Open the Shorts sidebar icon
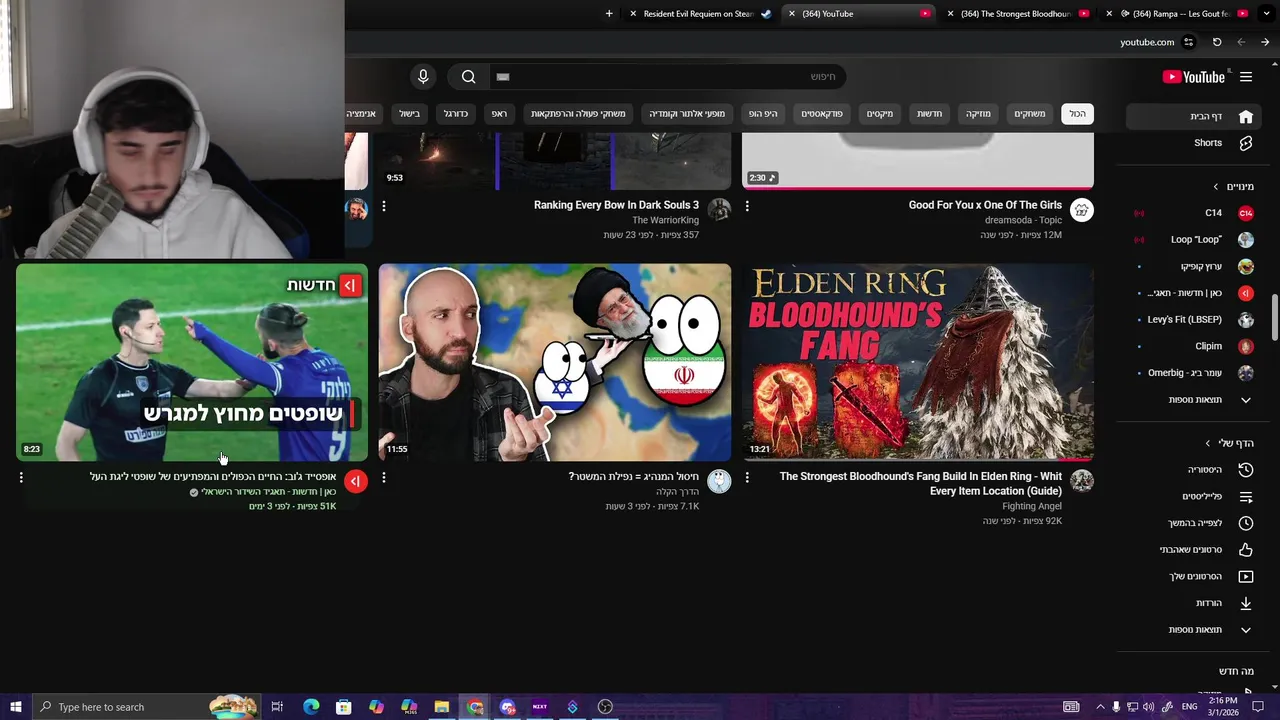Screen dimensions: 1280x720 pos(1245,143)
